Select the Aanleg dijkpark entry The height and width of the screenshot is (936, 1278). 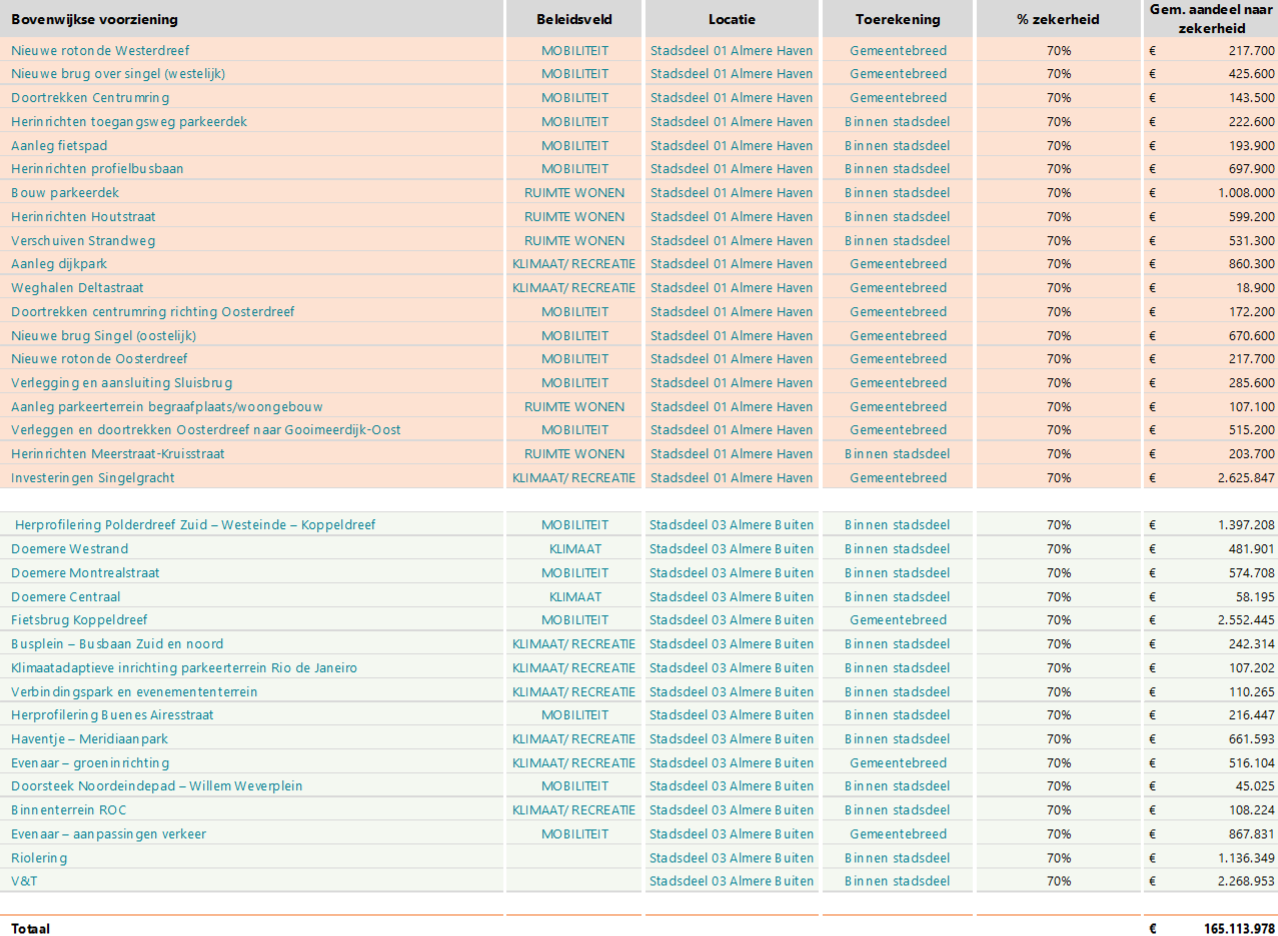(59, 264)
